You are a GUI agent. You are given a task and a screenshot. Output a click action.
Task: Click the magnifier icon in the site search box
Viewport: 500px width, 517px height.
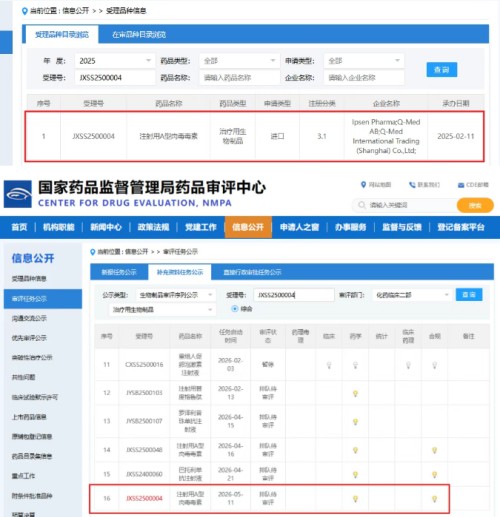tap(362, 205)
